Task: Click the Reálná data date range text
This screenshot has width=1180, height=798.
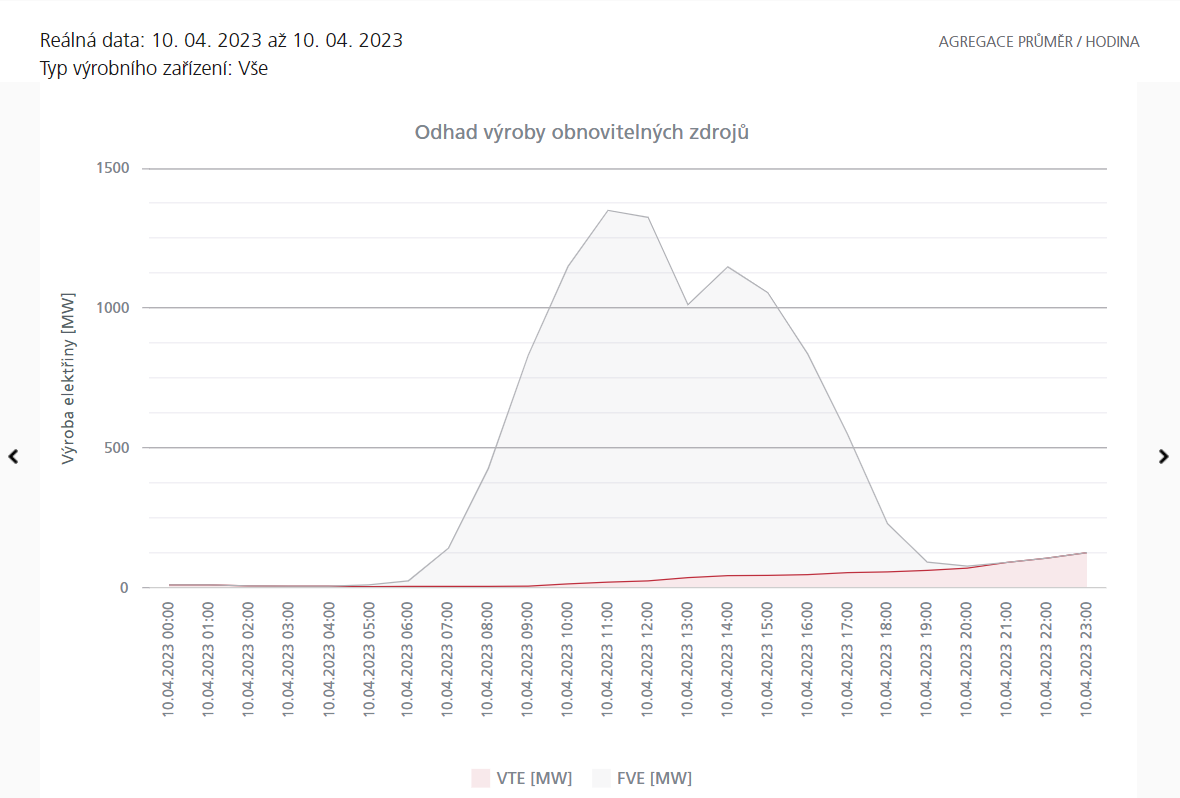Action: coord(221,40)
